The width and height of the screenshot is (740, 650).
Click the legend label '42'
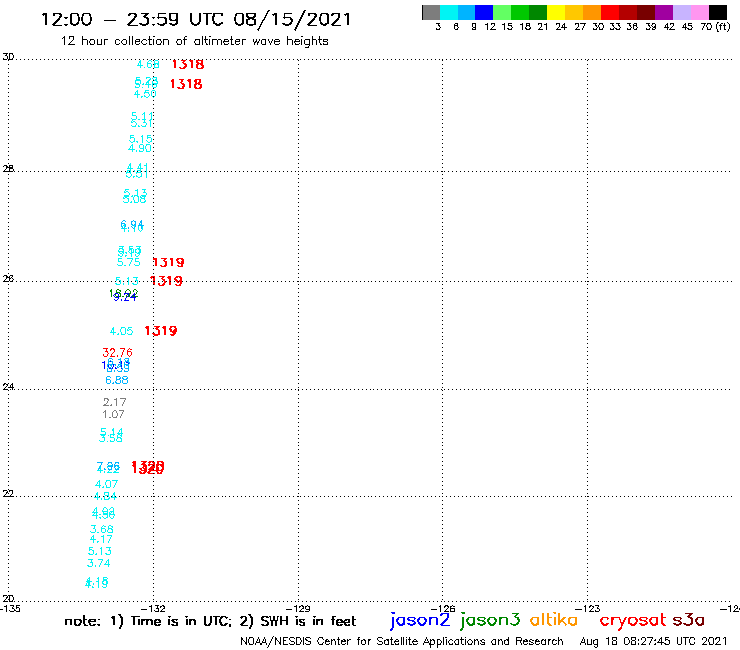(669, 27)
